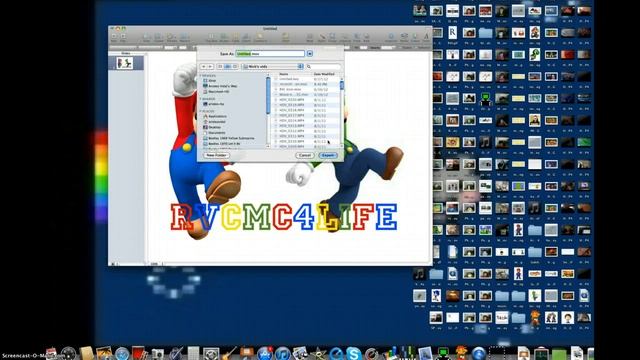Viewport: 640px width, 360px height.
Task: Click the Mask tool in Keynote toolbar
Action: coord(310,38)
